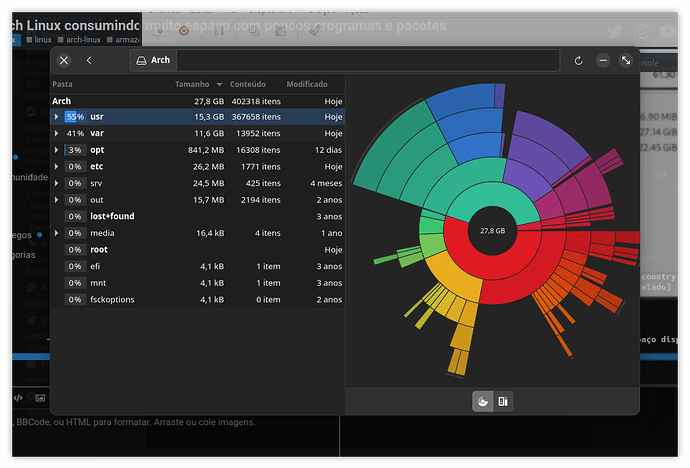The image size is (690, 468).
Task: Expand the usr folder row
Action: (x=56, y=117)
